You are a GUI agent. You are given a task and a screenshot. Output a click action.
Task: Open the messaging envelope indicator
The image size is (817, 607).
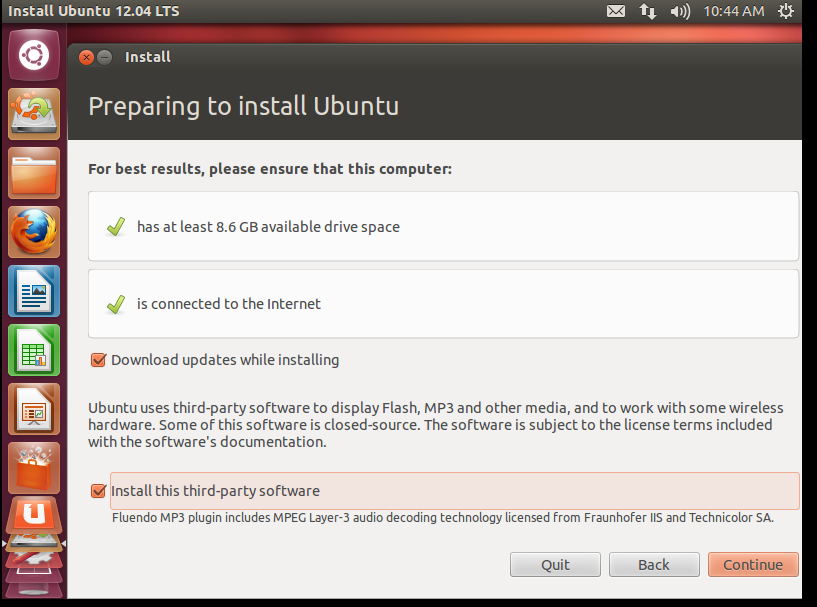pos(616,11)
